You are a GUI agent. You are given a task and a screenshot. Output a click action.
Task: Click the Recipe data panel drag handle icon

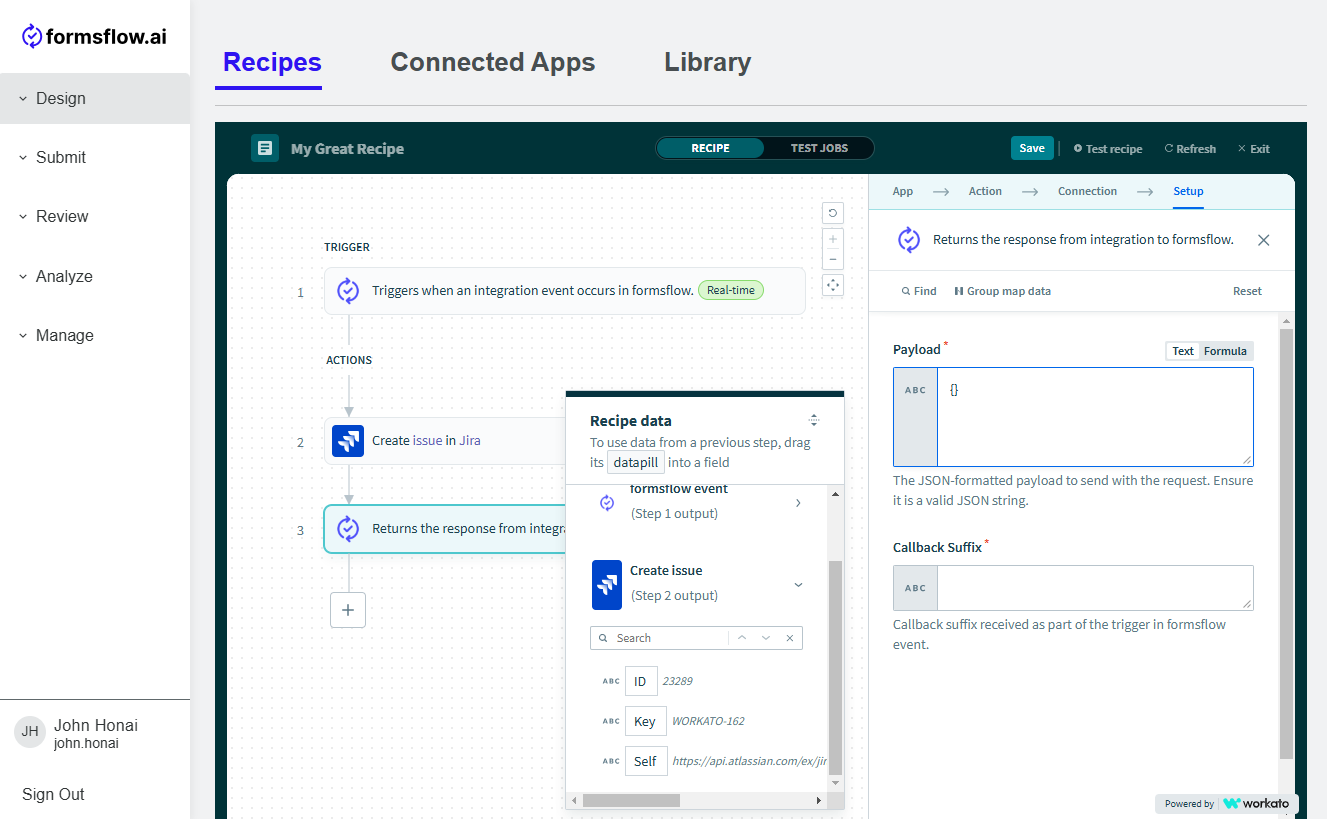814,420
